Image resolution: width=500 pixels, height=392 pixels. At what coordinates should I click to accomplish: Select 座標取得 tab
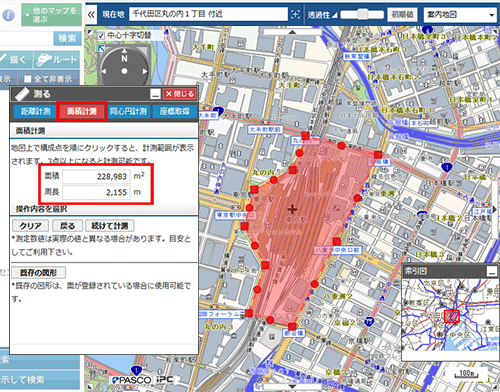click(175, 111)
